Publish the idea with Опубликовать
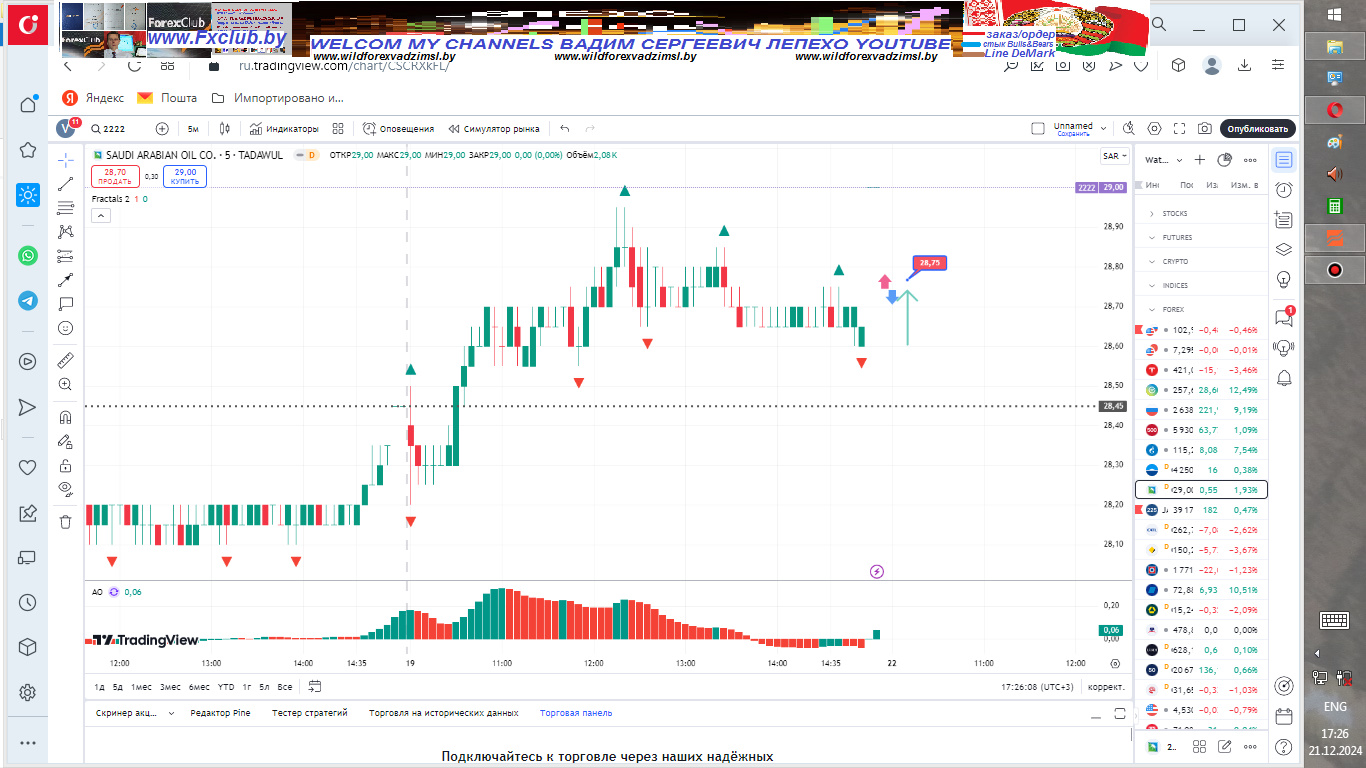 tap(1258, 129)
